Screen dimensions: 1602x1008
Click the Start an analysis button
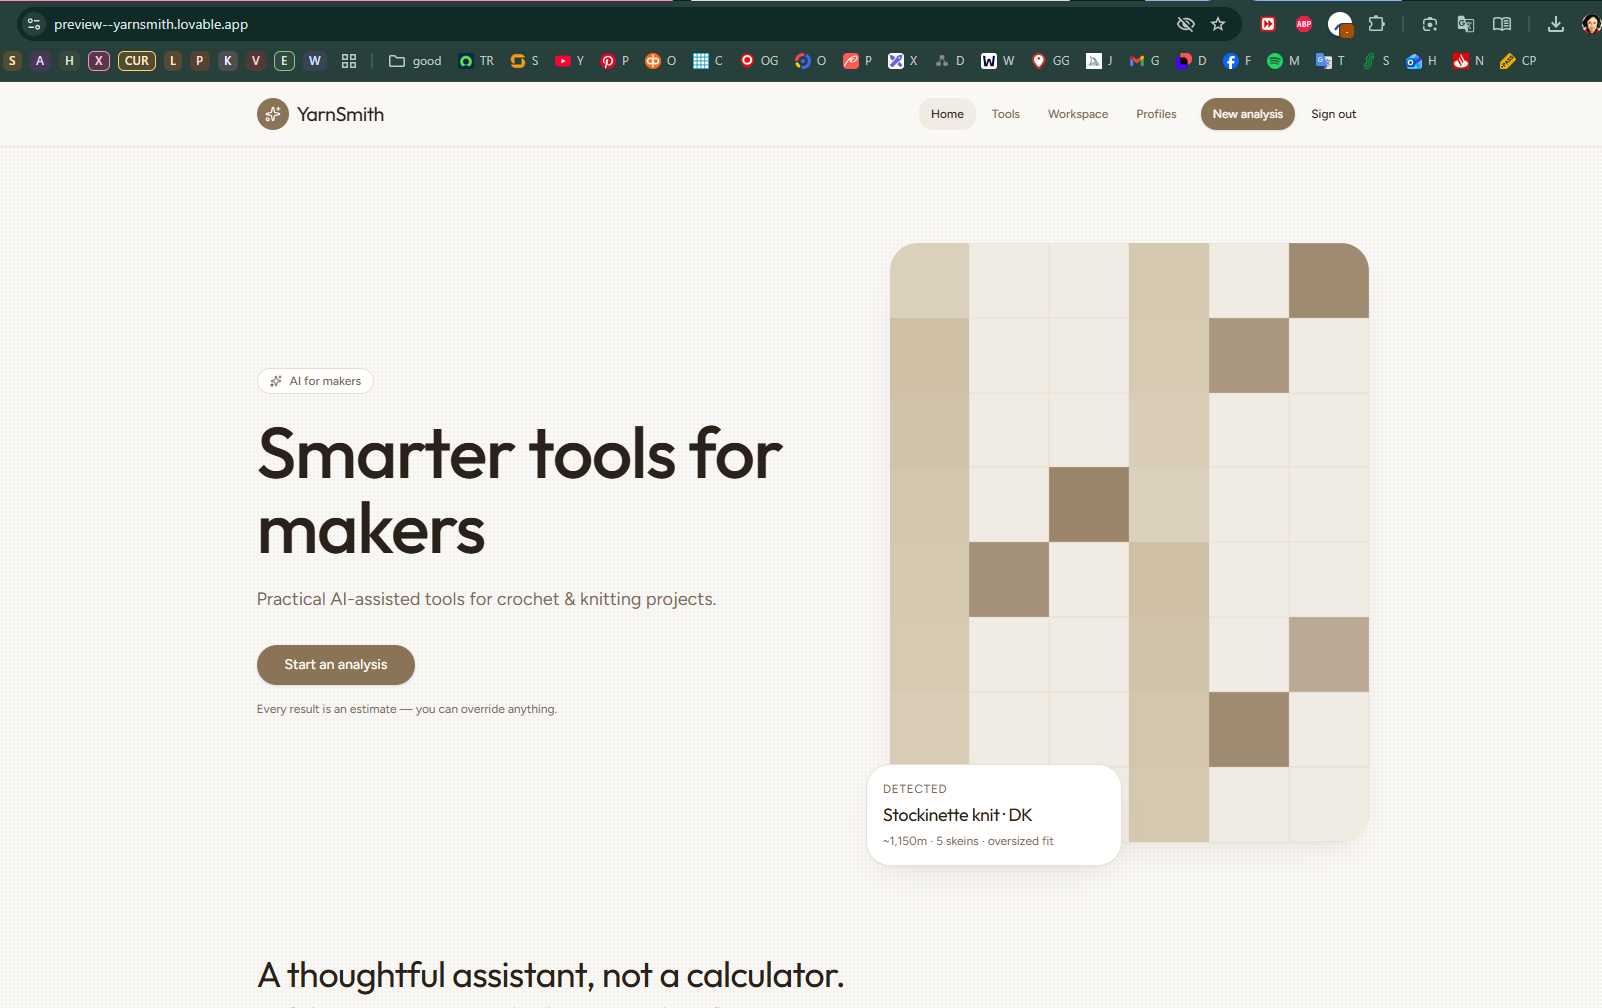pyautogui.click(x=336, y=665)
